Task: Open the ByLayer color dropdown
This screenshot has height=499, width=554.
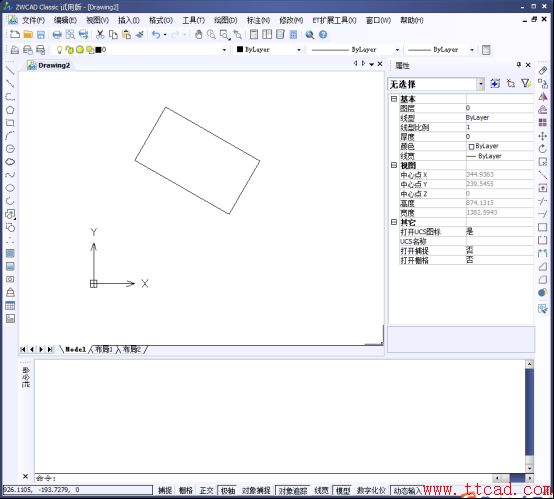Action: (x=269, y=50)
